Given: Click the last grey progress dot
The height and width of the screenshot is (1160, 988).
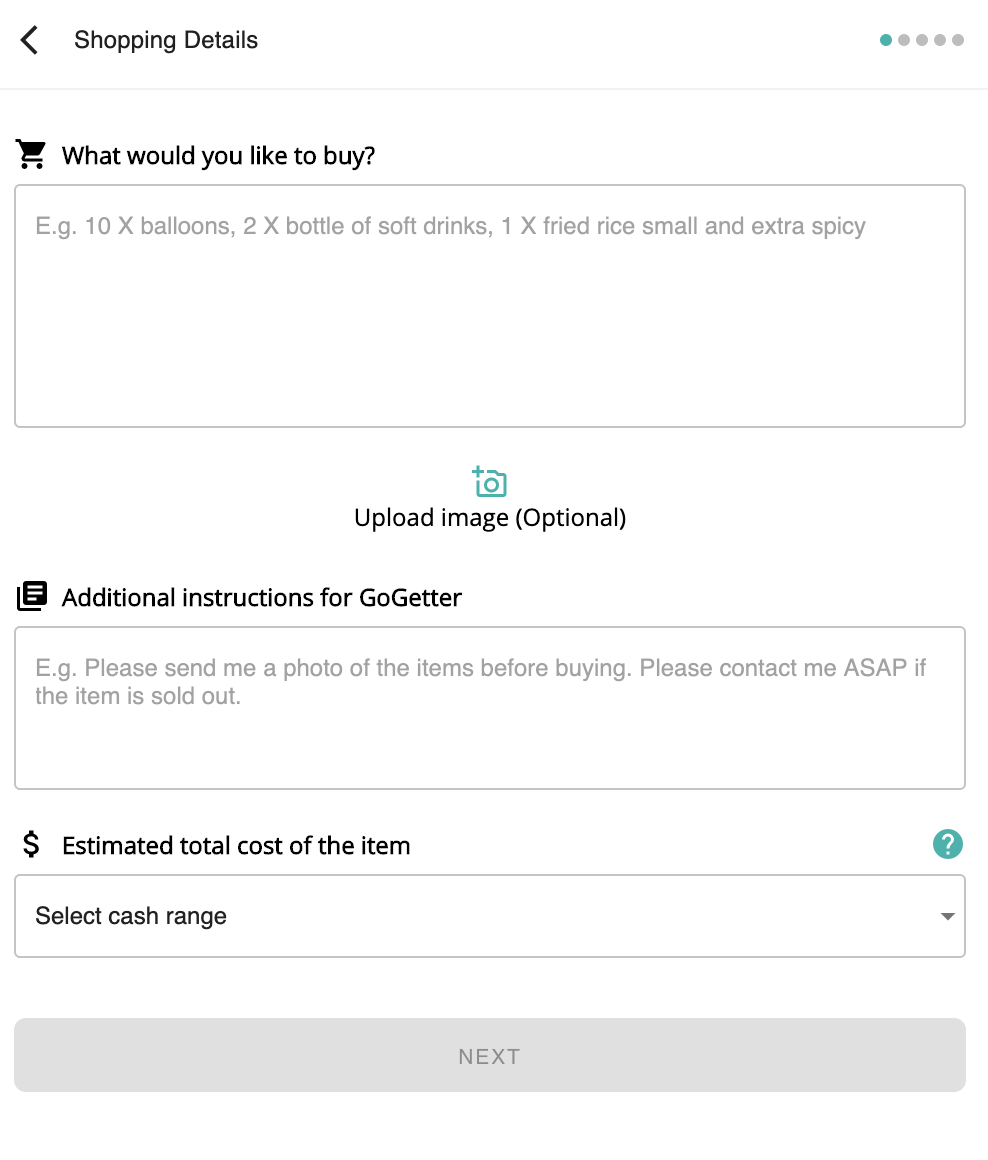Looking at the screenshot, I should tap(958, 41).
